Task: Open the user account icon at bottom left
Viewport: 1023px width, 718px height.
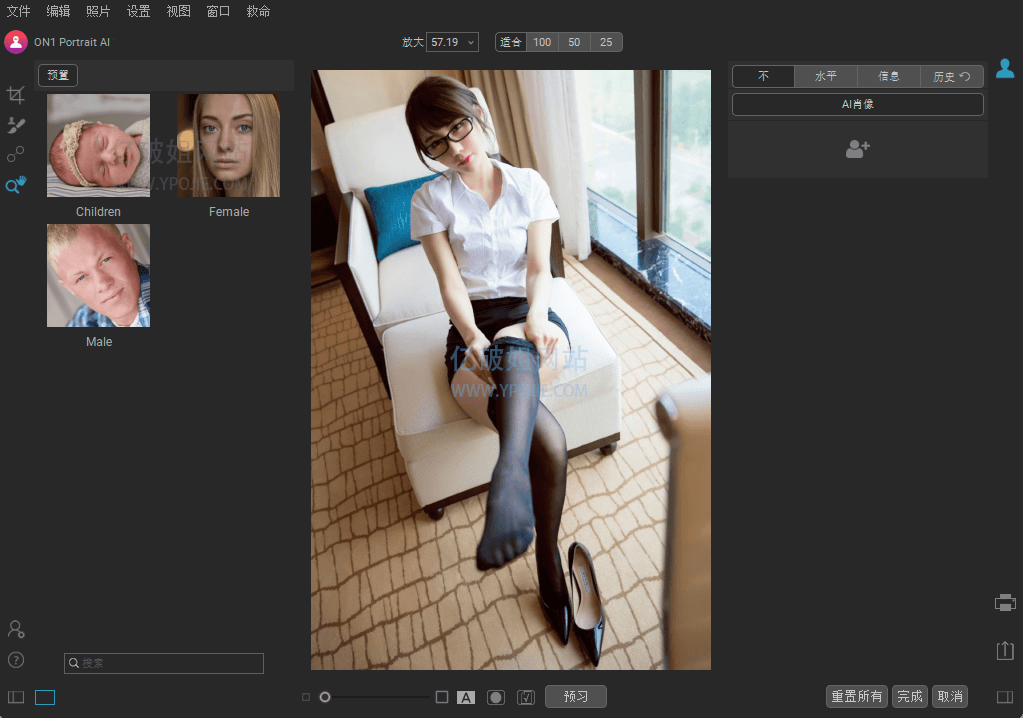Action: [16, 629]
